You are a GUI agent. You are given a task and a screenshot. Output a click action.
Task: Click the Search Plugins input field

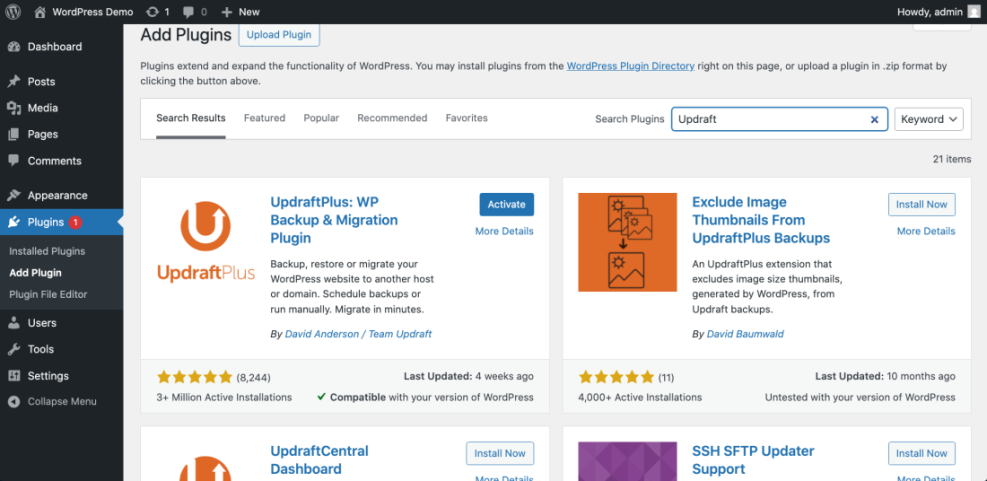tap(779, 119)
